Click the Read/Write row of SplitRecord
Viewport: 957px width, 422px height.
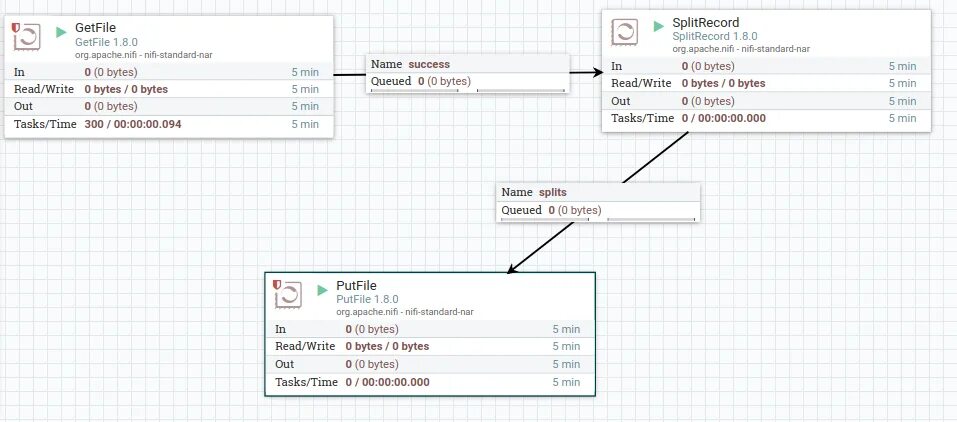click(x=767, y=83)
